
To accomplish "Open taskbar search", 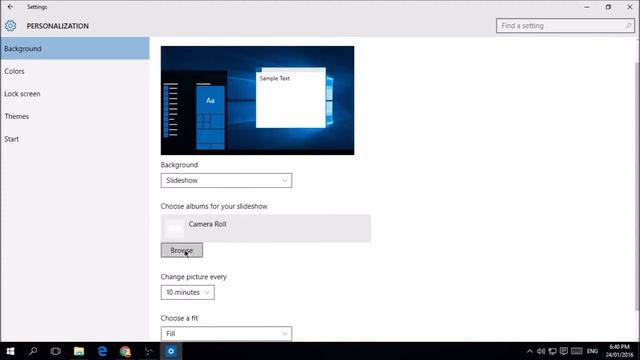I will (33, 351).
